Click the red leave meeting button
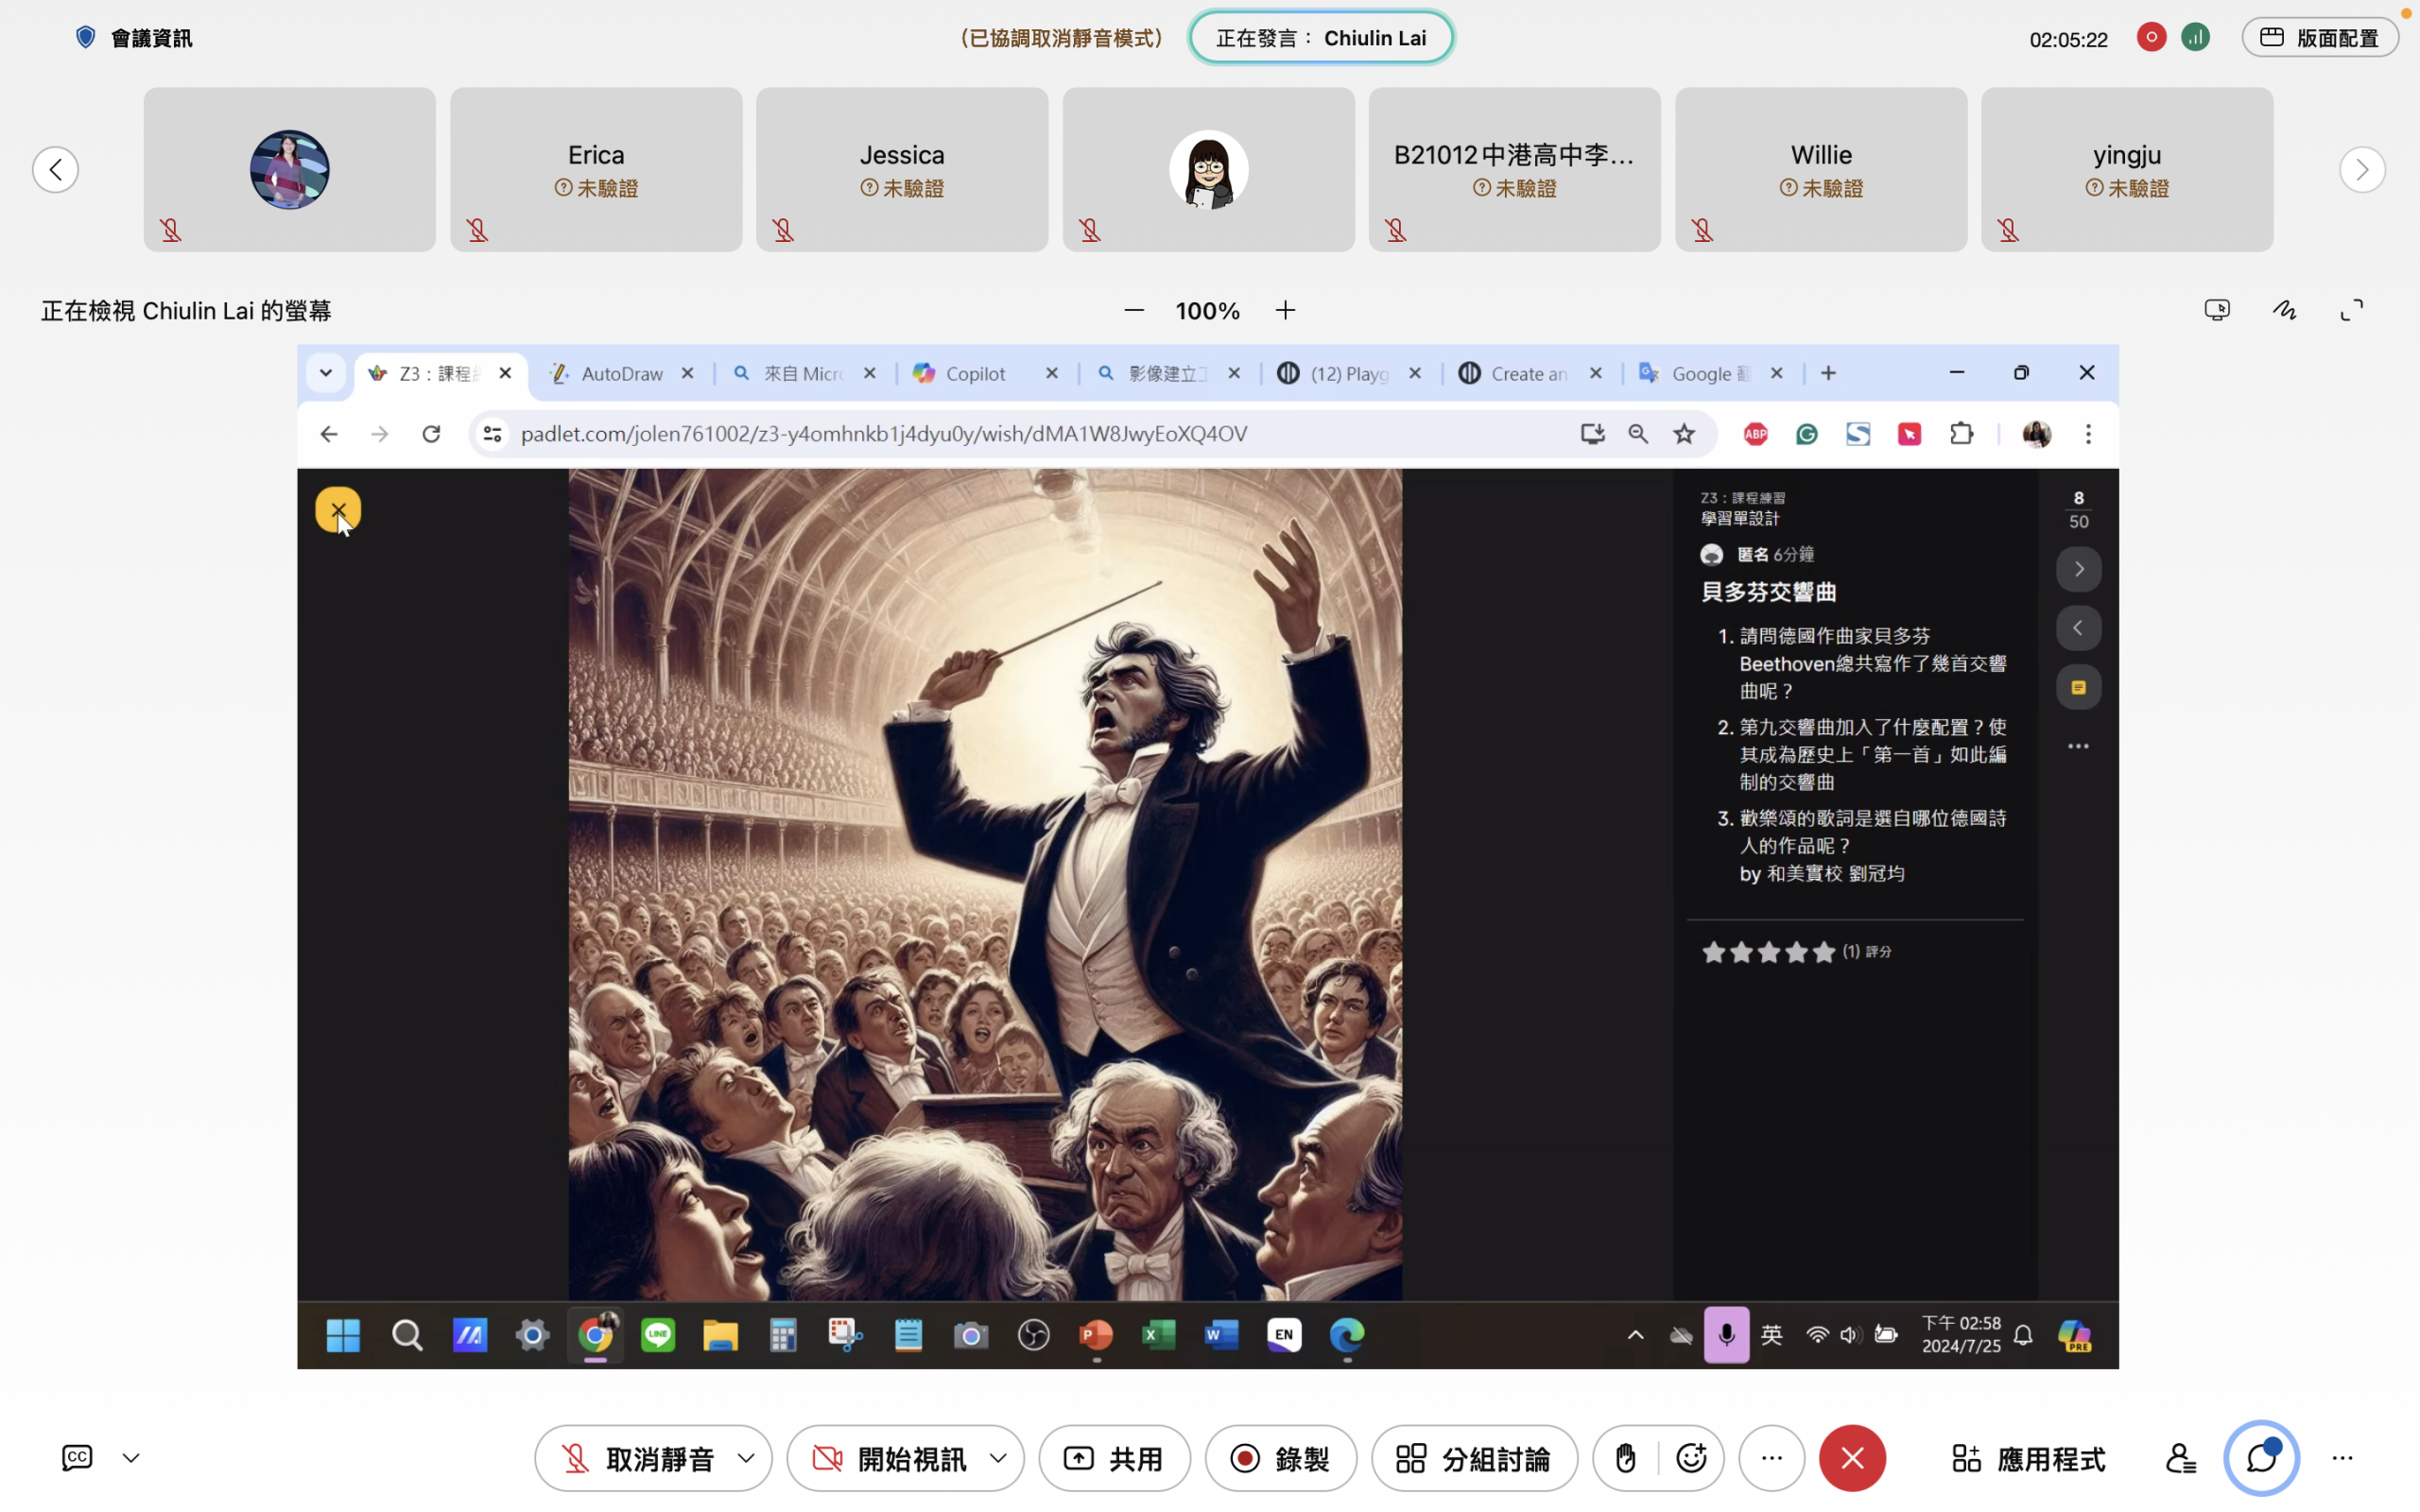Screen dimensions: 2420x1512 [1852, 1458]
